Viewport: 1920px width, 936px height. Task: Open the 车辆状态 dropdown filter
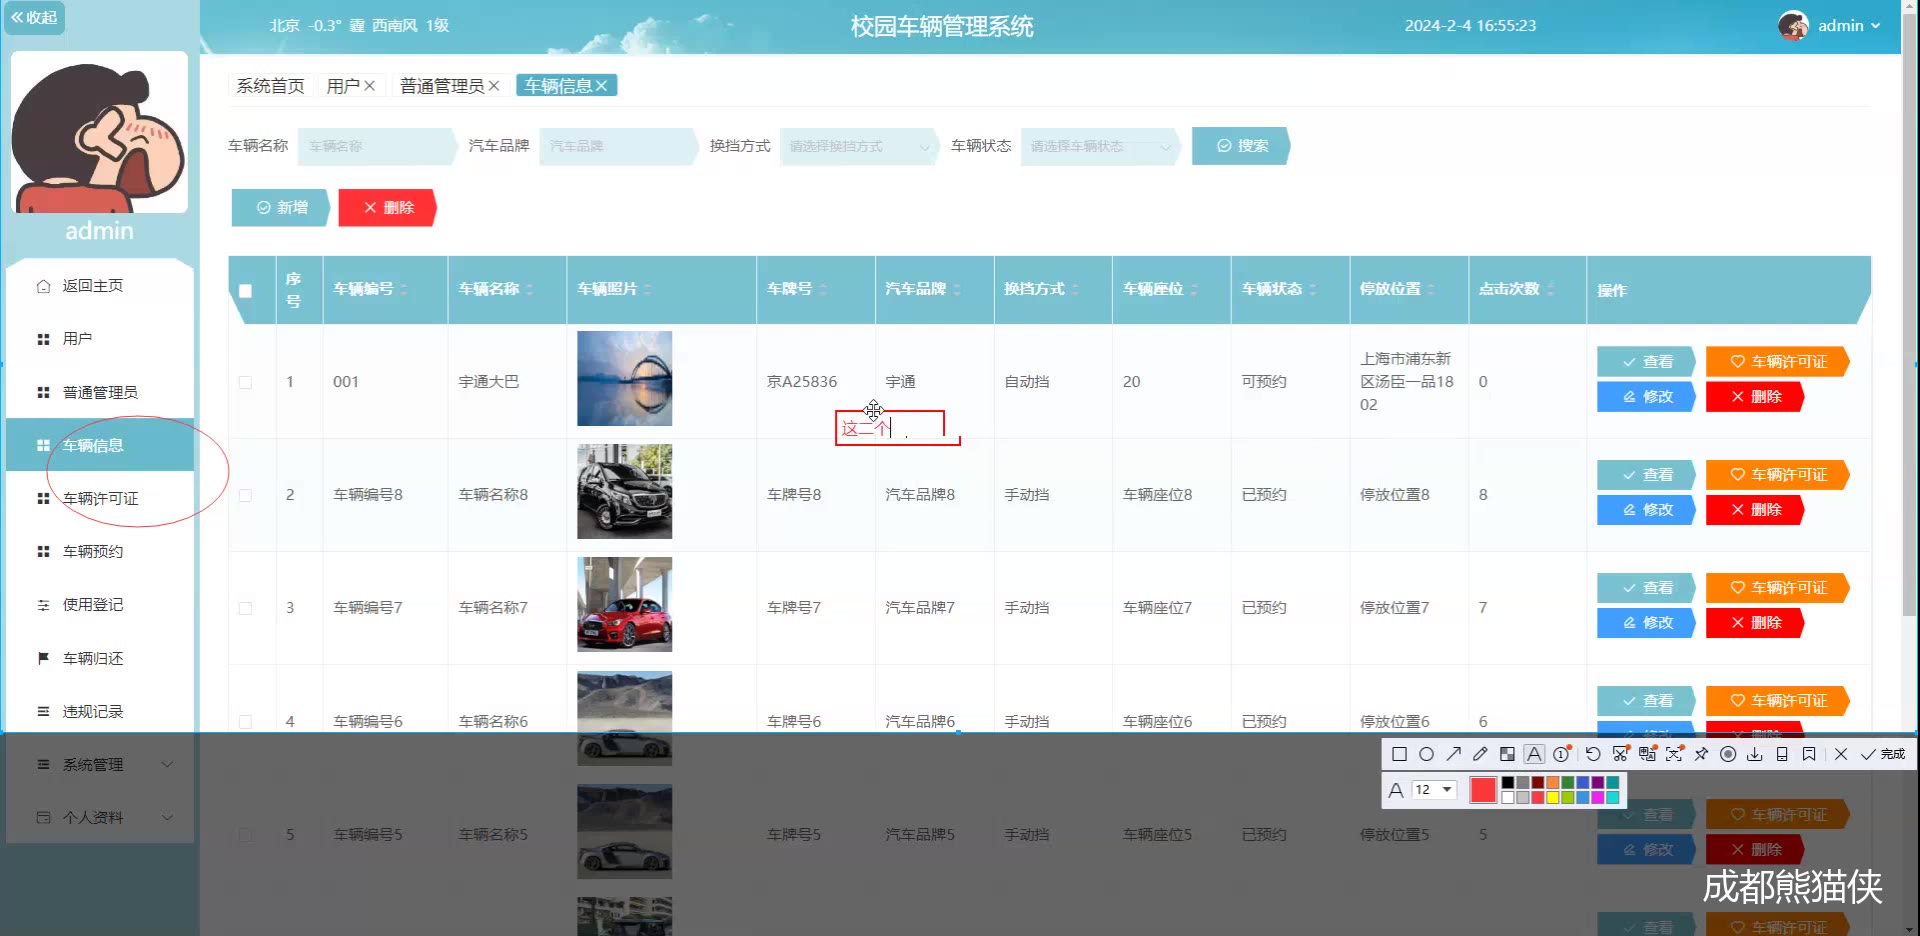1098,147
